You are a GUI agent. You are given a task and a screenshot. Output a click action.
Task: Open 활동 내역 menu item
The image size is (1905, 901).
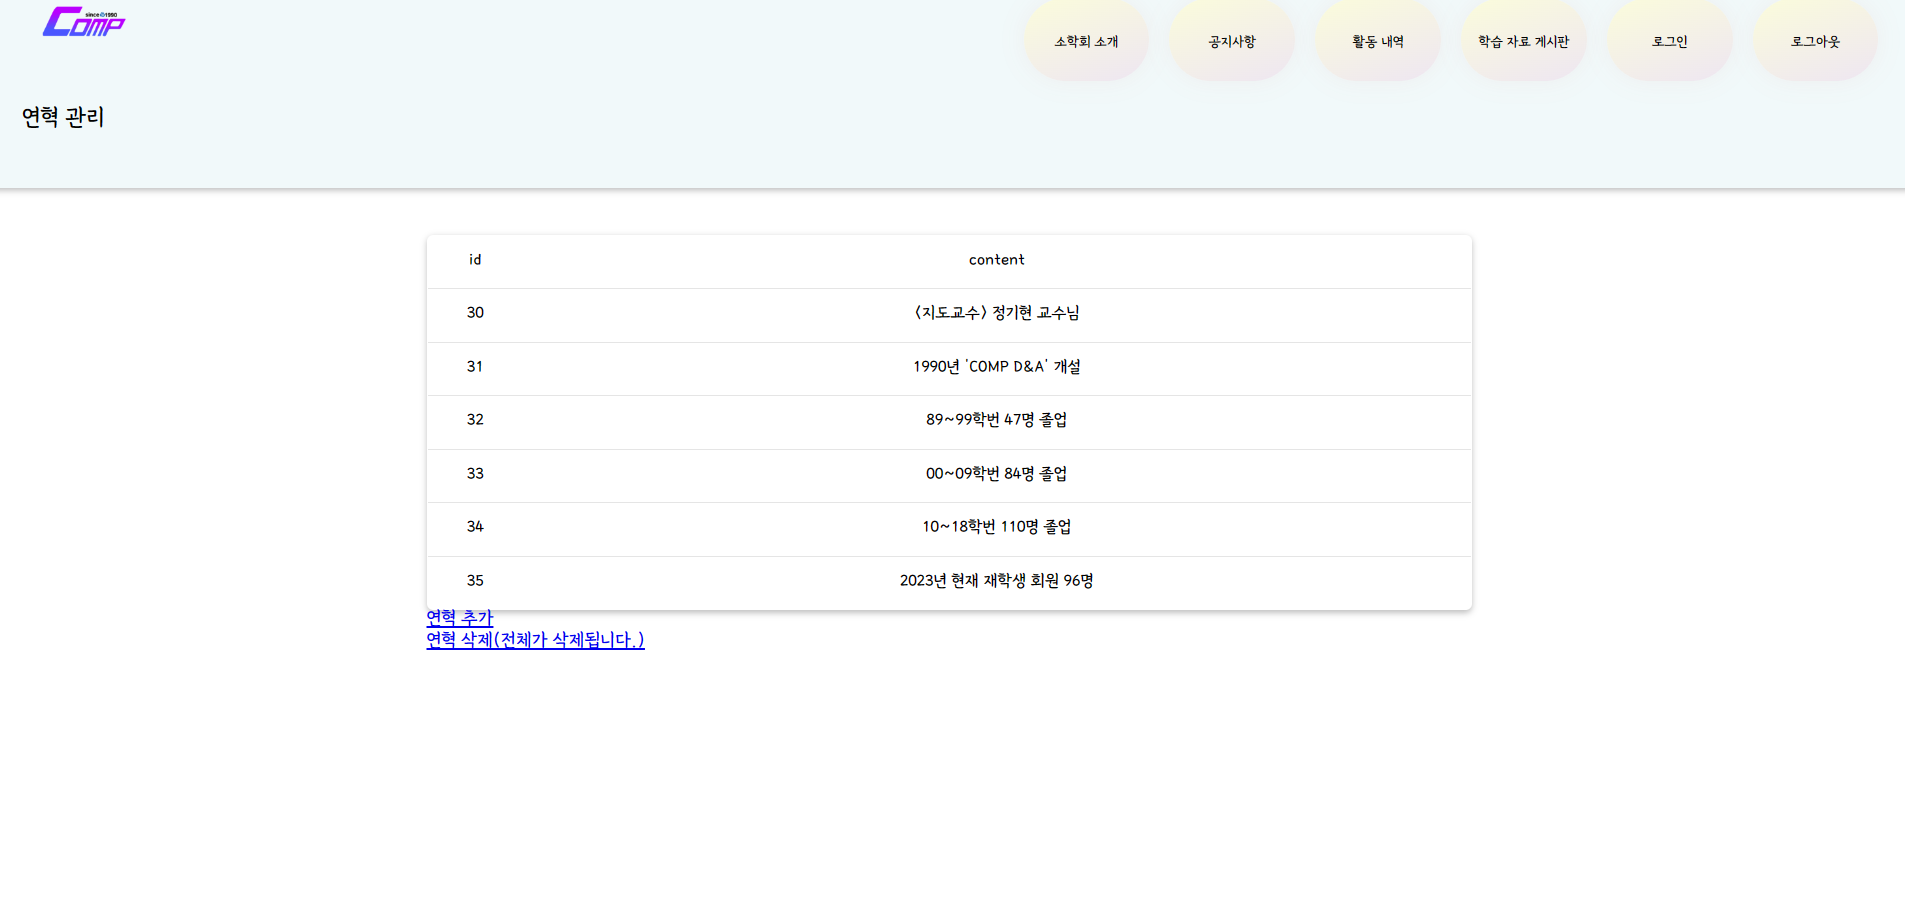(x=1377, y=41)
